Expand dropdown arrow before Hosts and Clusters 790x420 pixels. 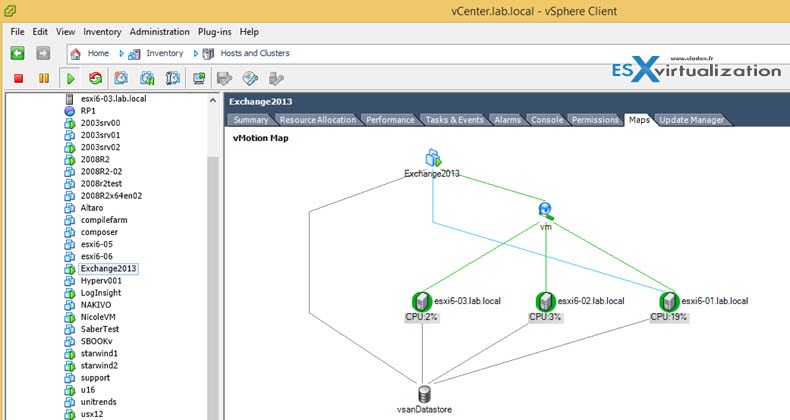tap(195, 53)
